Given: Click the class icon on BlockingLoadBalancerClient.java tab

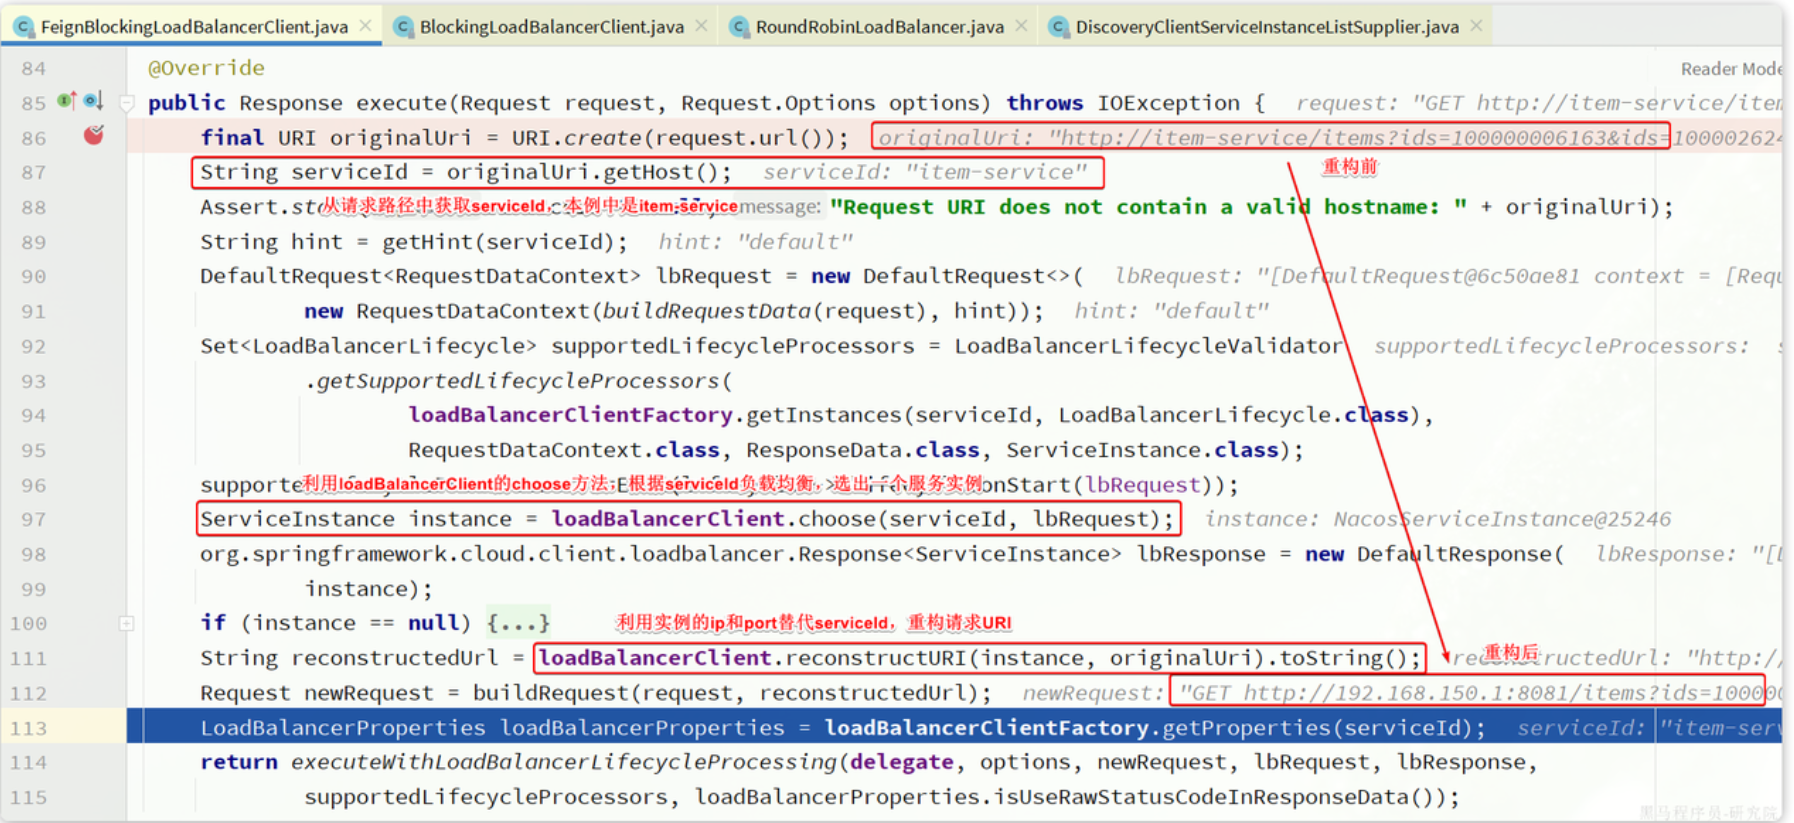Looking at the screenshot, I should coord(403,27).
